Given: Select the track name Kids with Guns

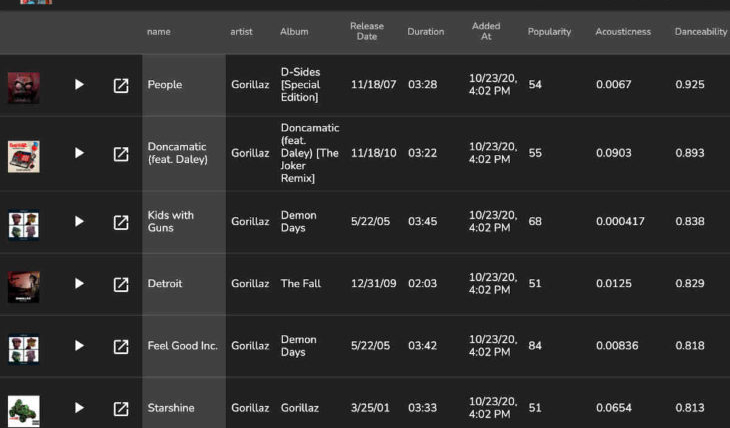Looking at the screenshot, I should pyautogui.click(x=170, y=222).
